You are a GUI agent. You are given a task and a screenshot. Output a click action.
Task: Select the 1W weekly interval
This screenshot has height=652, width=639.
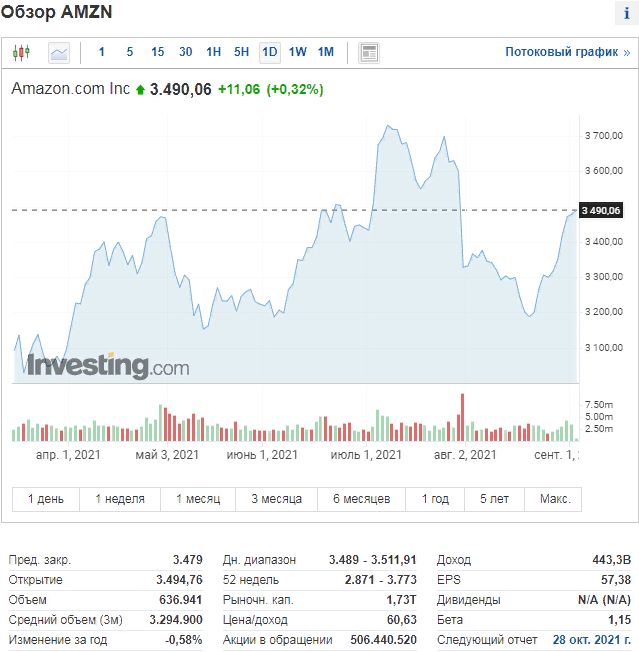(298, 52)
